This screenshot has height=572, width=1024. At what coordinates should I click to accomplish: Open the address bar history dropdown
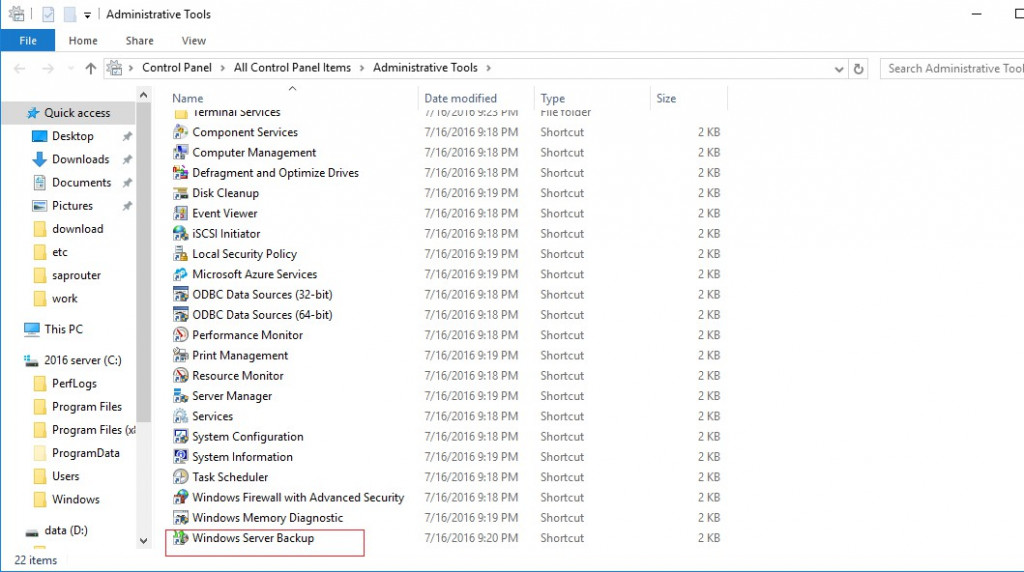[839, 69]
